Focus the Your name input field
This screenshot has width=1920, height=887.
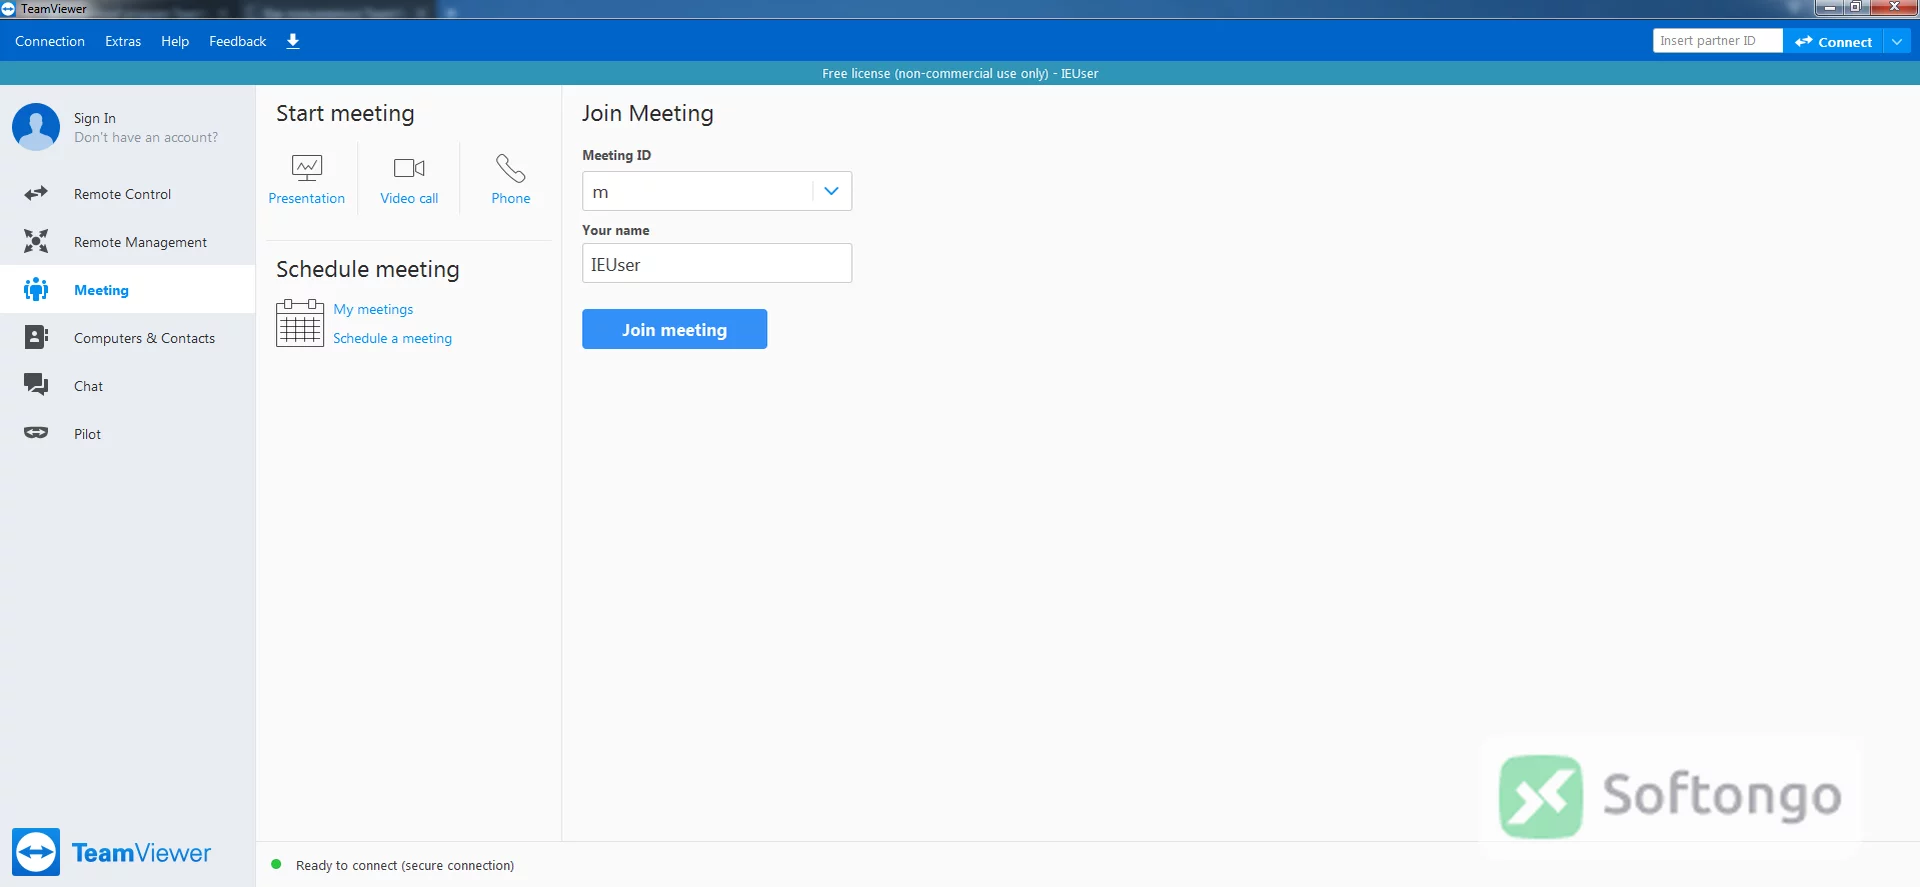click(717, 263)
